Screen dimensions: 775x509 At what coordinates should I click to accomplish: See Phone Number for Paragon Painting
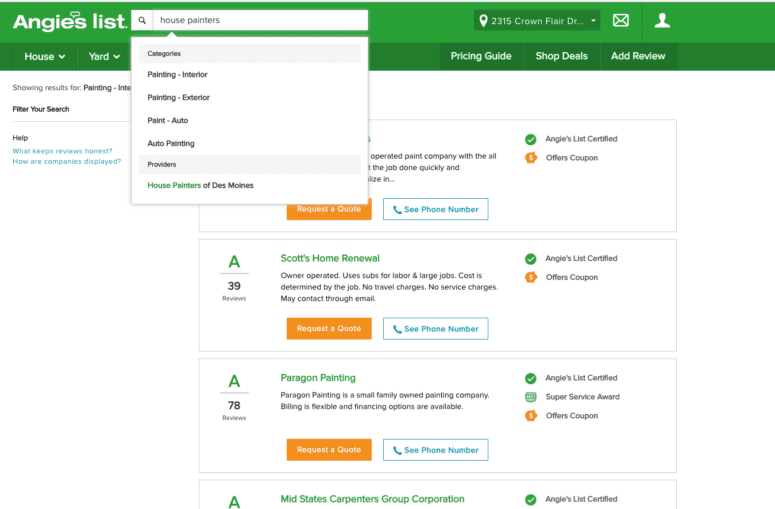(435, 450)
